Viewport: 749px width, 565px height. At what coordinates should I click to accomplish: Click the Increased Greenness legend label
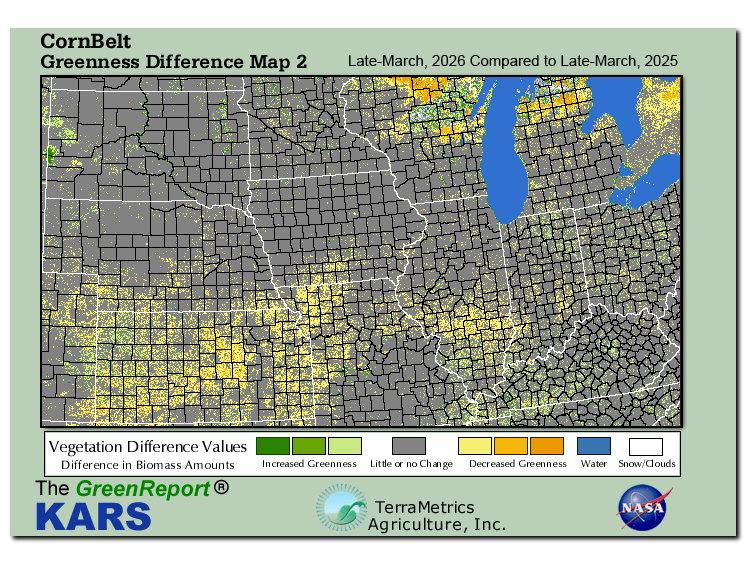tap(309, 464)
